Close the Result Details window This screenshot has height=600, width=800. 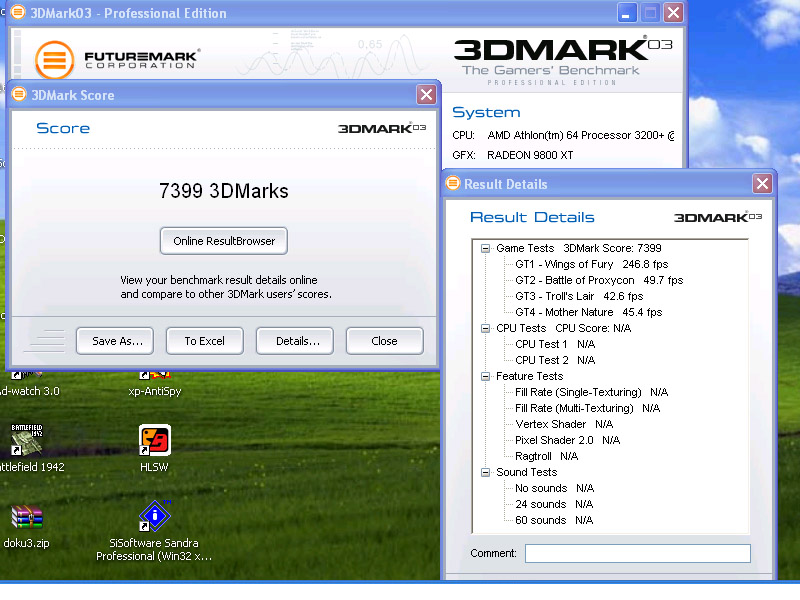coord(762,184)
